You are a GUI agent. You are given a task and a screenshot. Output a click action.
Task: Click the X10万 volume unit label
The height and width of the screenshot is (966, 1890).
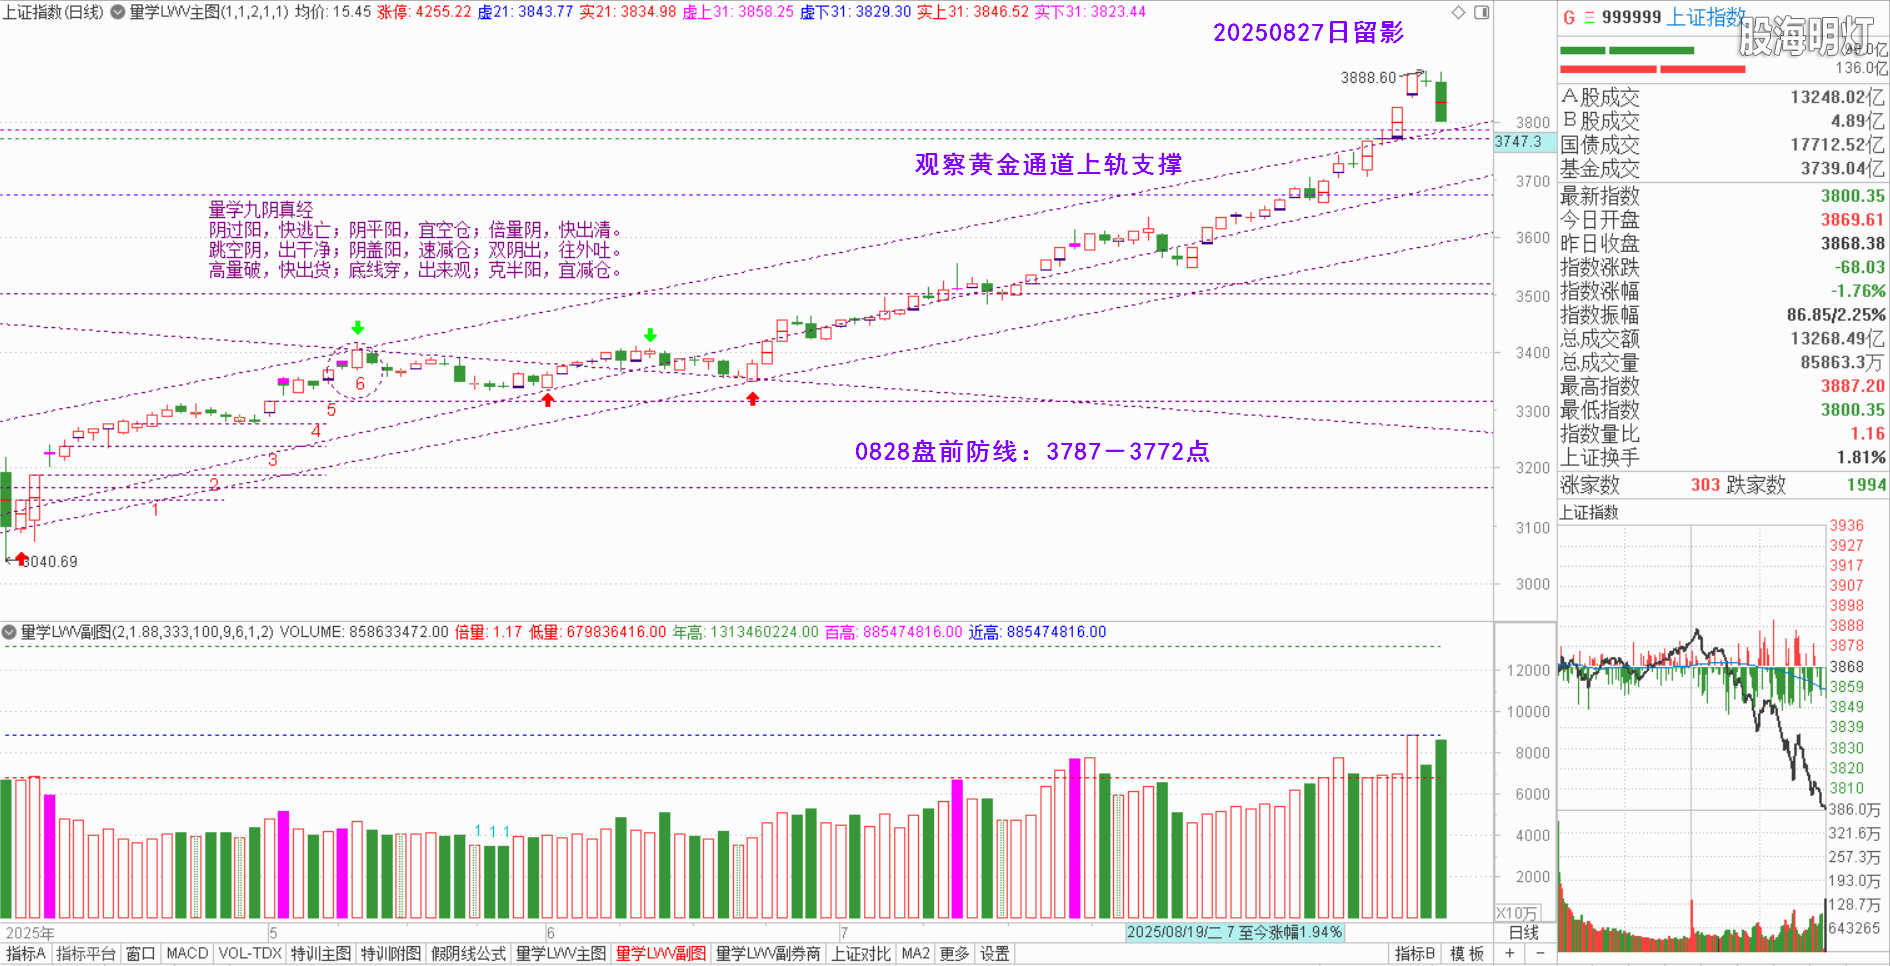coord(1518,913)
